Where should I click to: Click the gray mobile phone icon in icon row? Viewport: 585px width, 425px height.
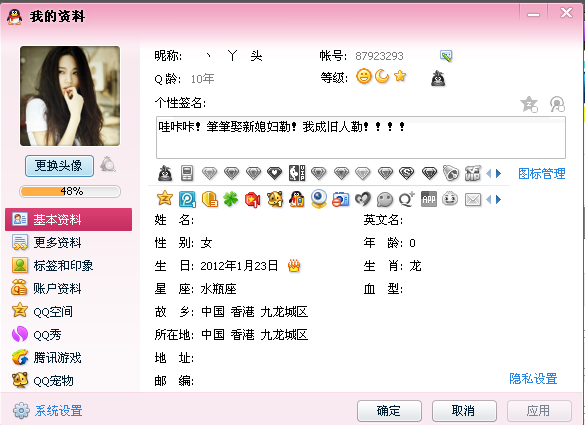point(187,174)
